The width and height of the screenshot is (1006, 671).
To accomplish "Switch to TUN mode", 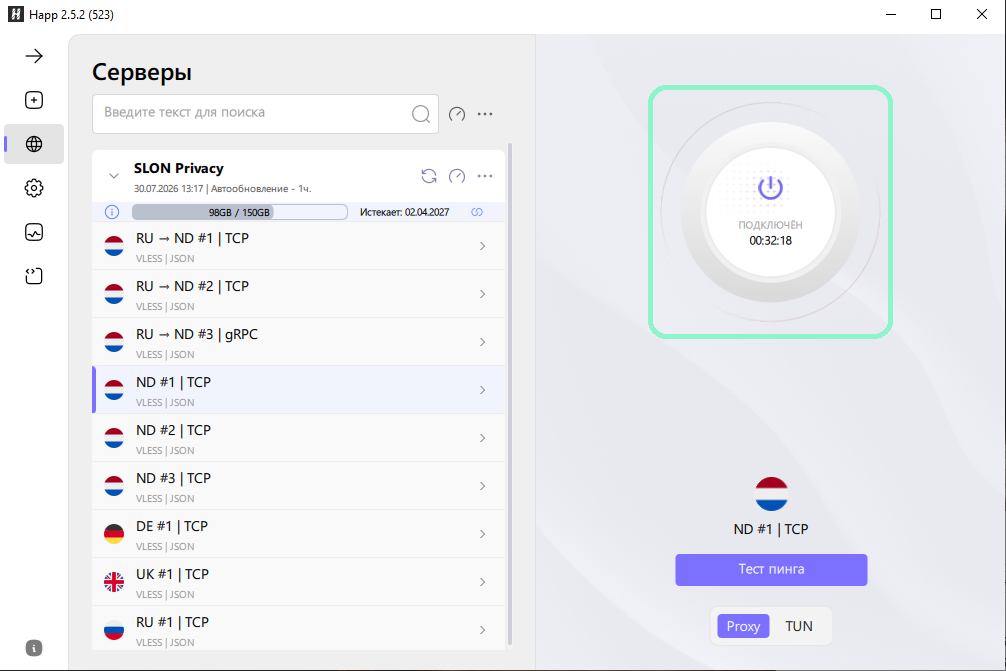I will (x=799, y=626).
